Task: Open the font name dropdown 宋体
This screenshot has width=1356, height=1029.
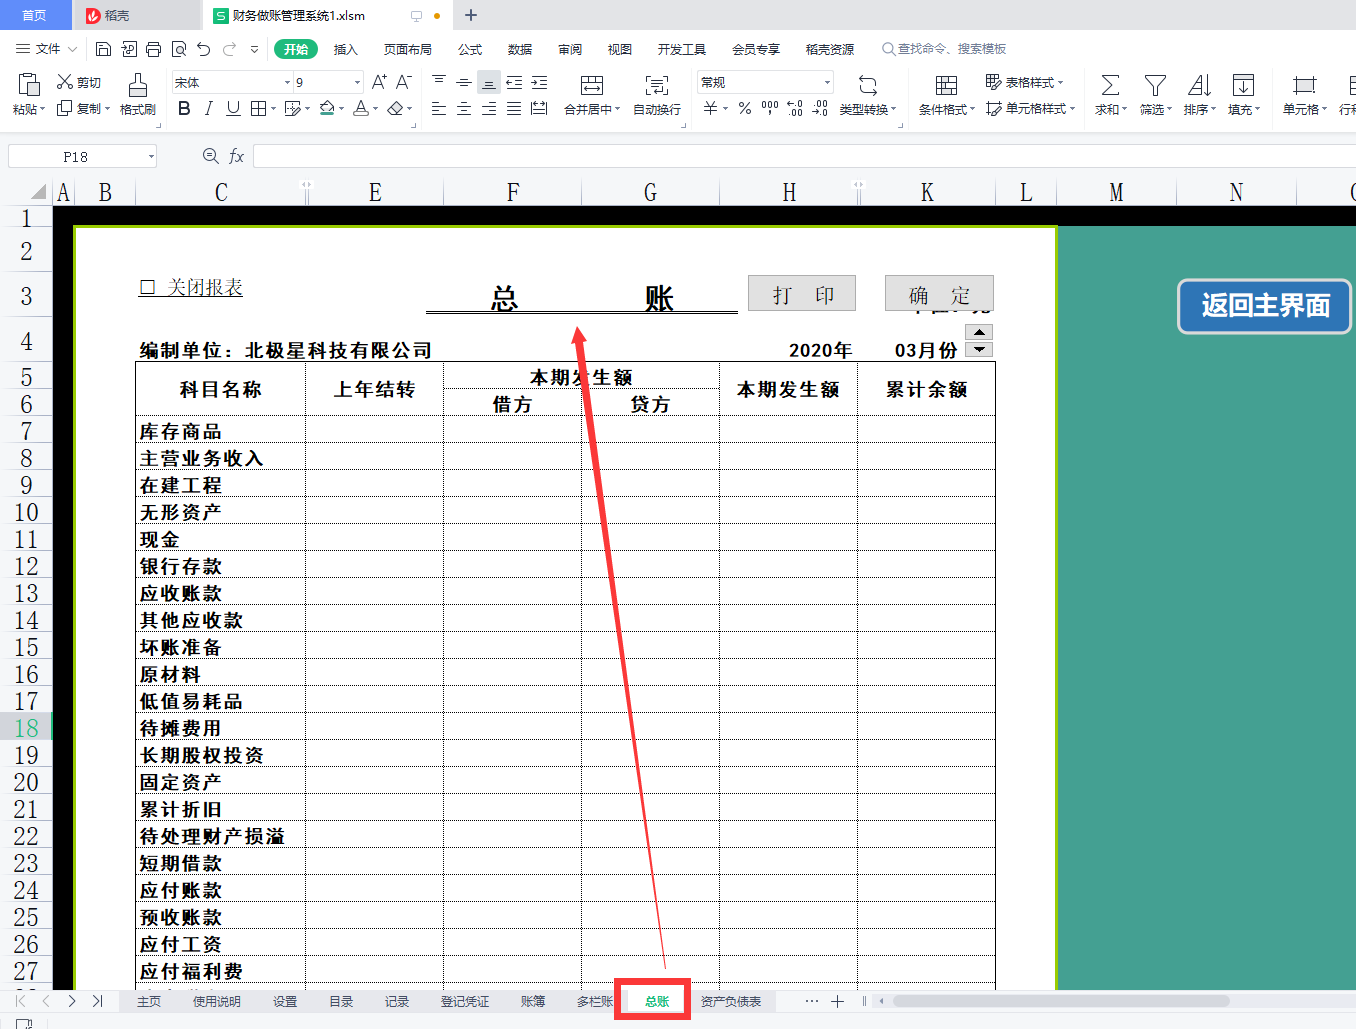Action: coord(288,82)
